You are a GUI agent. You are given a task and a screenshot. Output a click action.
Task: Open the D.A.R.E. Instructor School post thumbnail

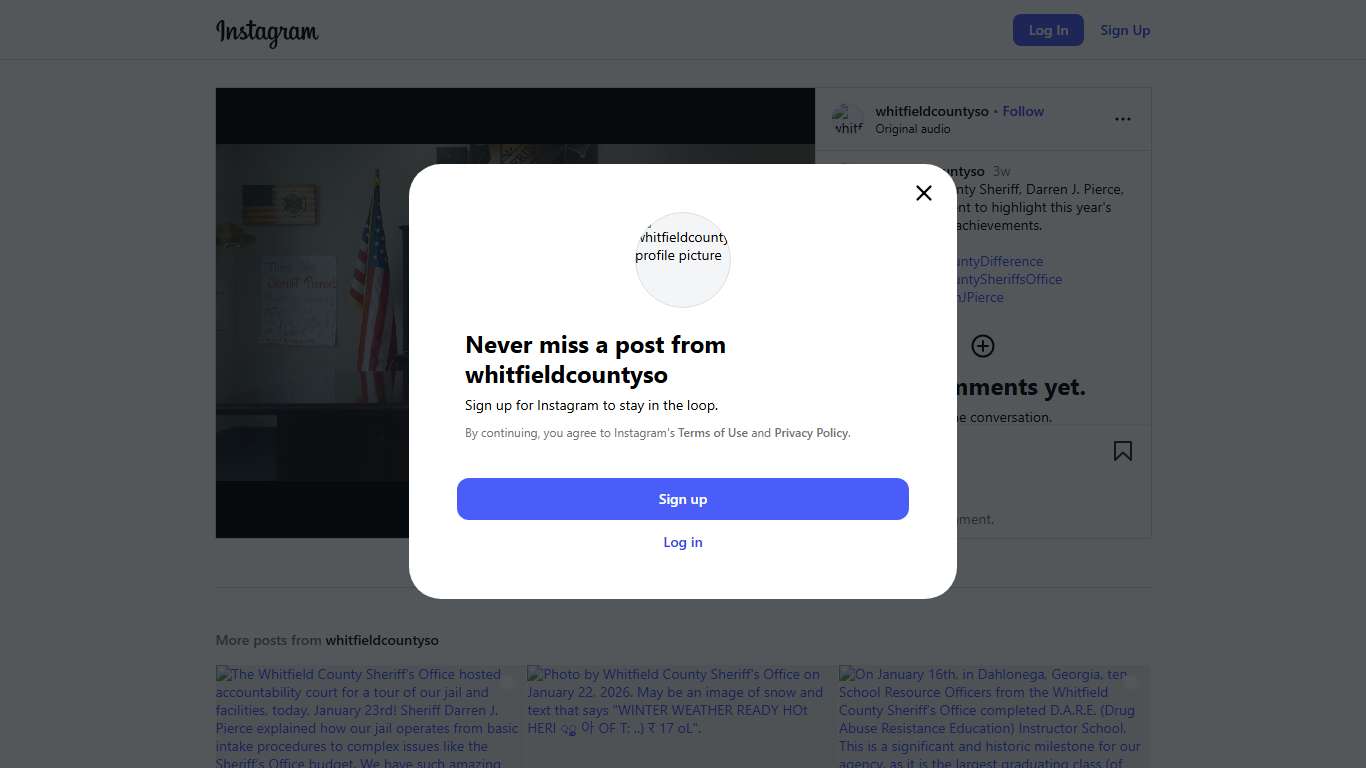[993, 716]
